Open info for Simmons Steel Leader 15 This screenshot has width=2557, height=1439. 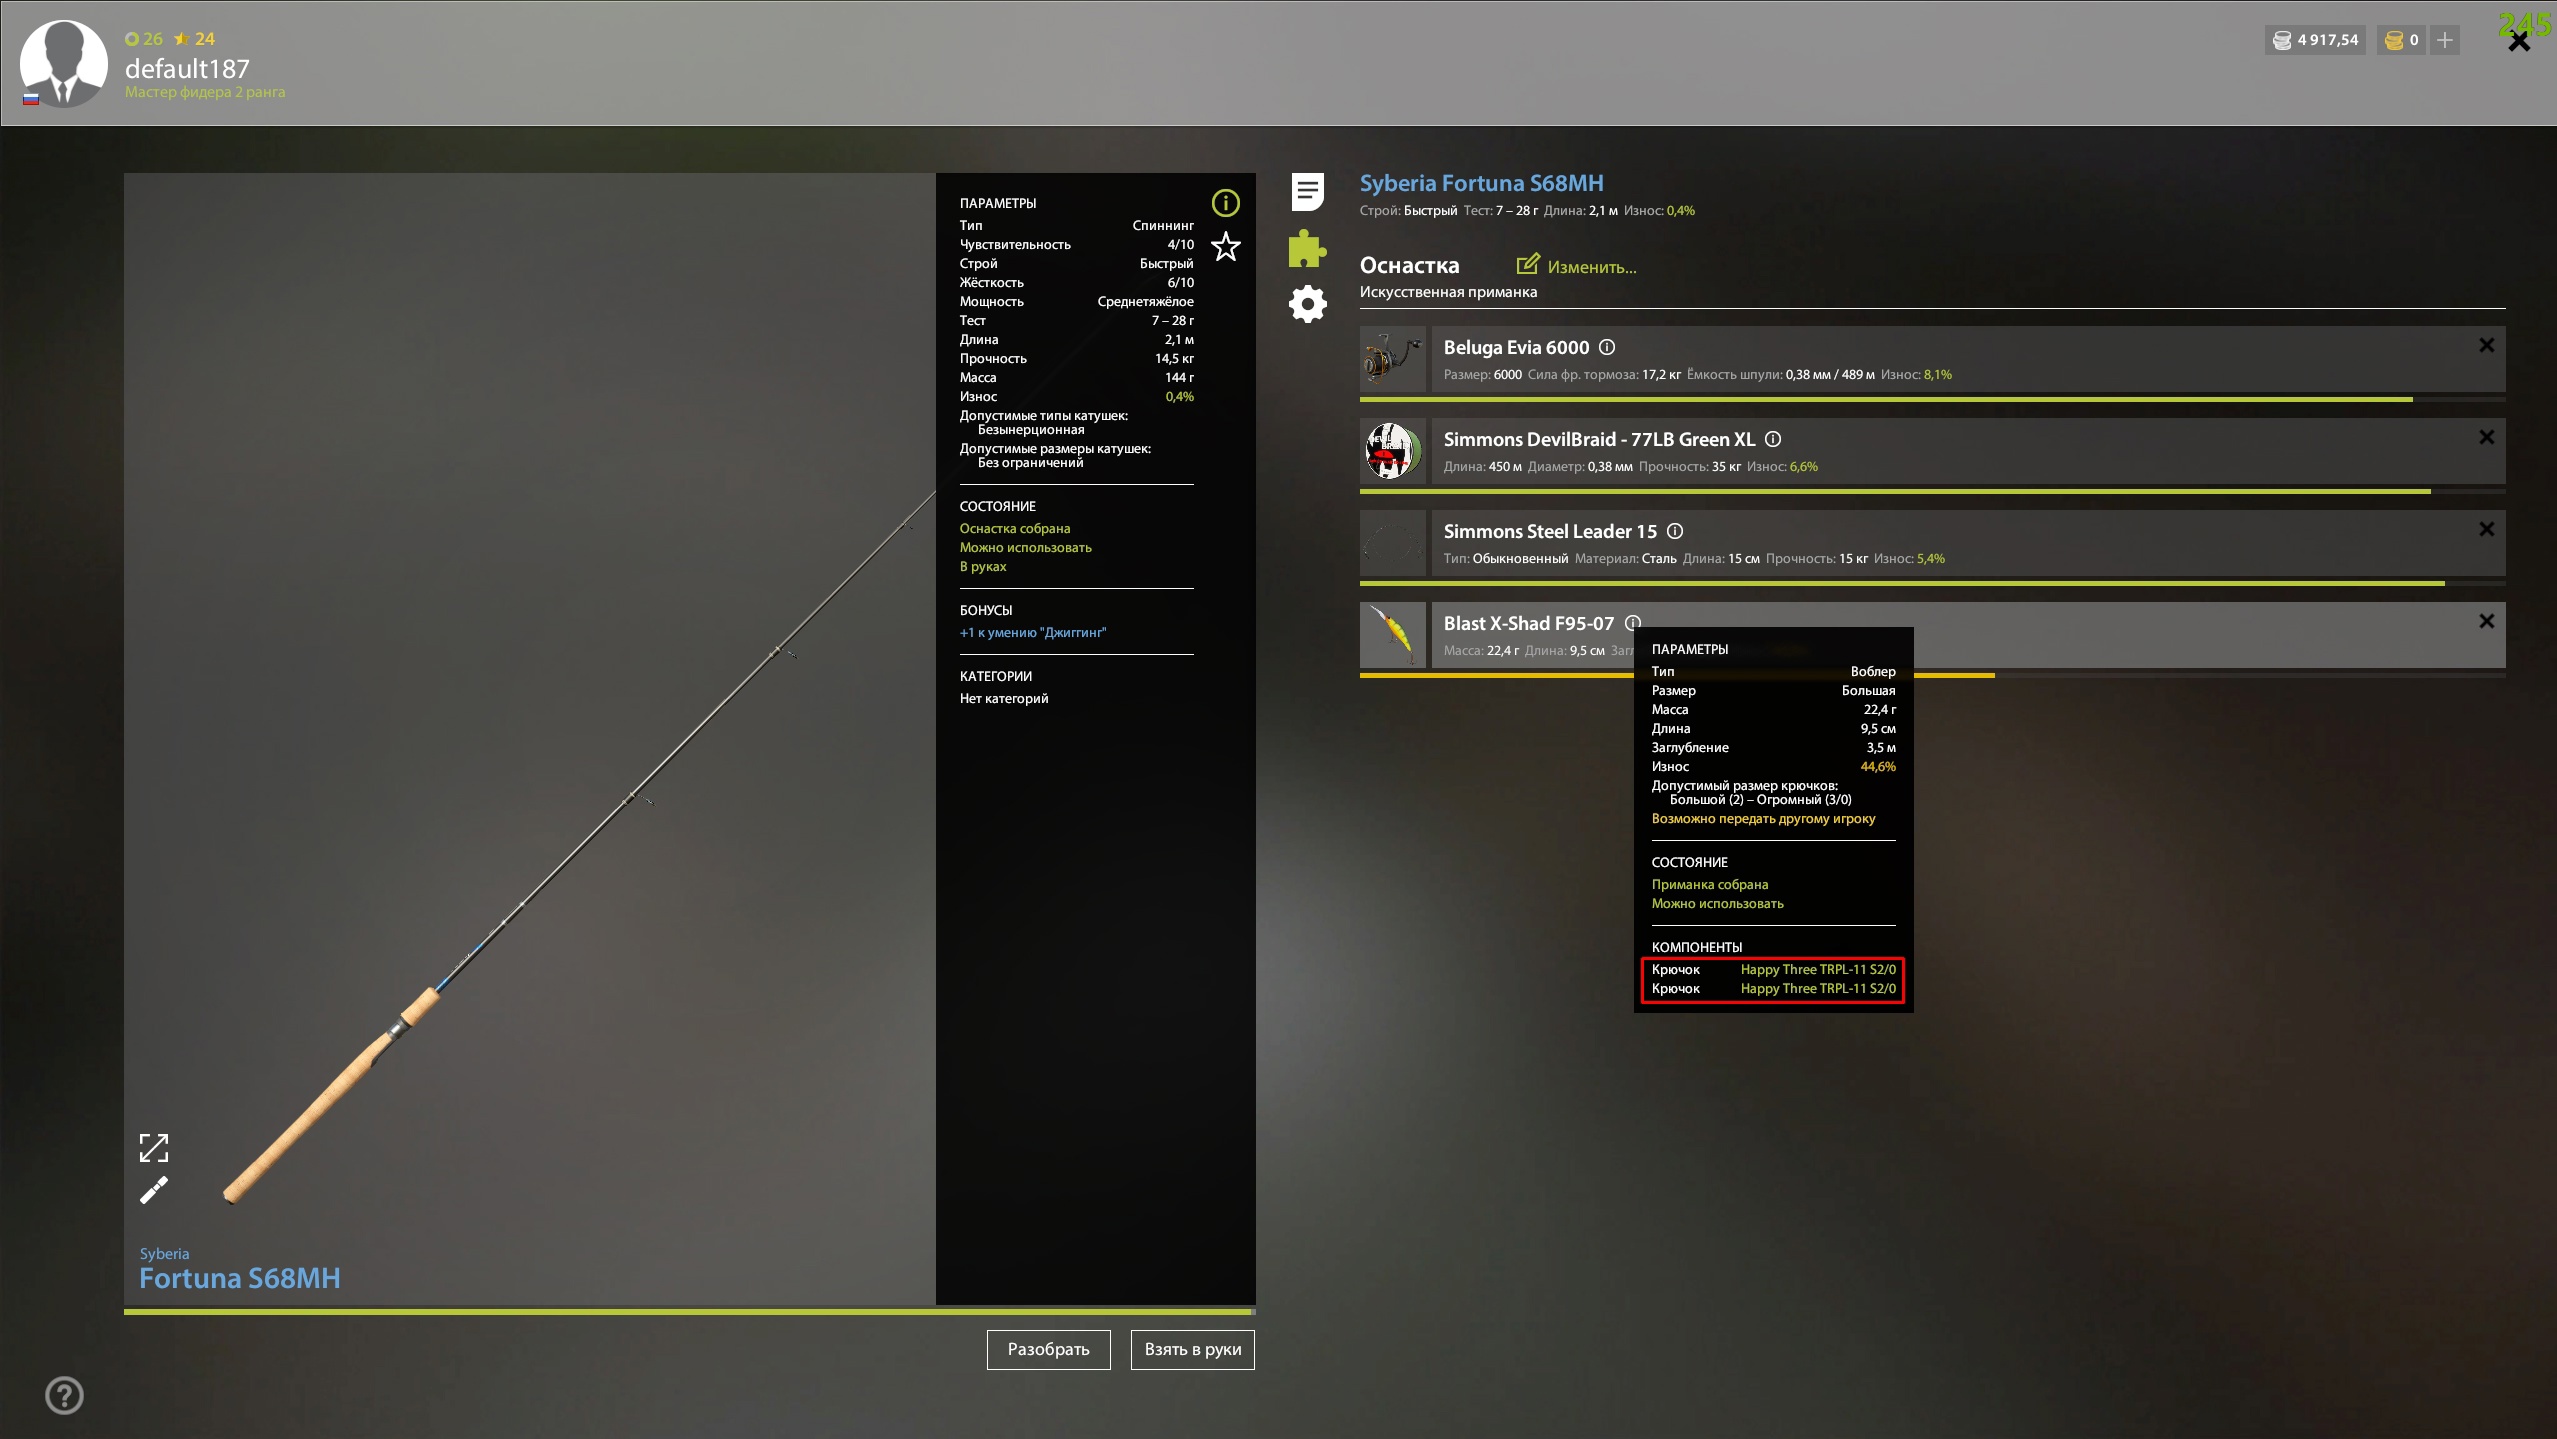[1674, 531]
